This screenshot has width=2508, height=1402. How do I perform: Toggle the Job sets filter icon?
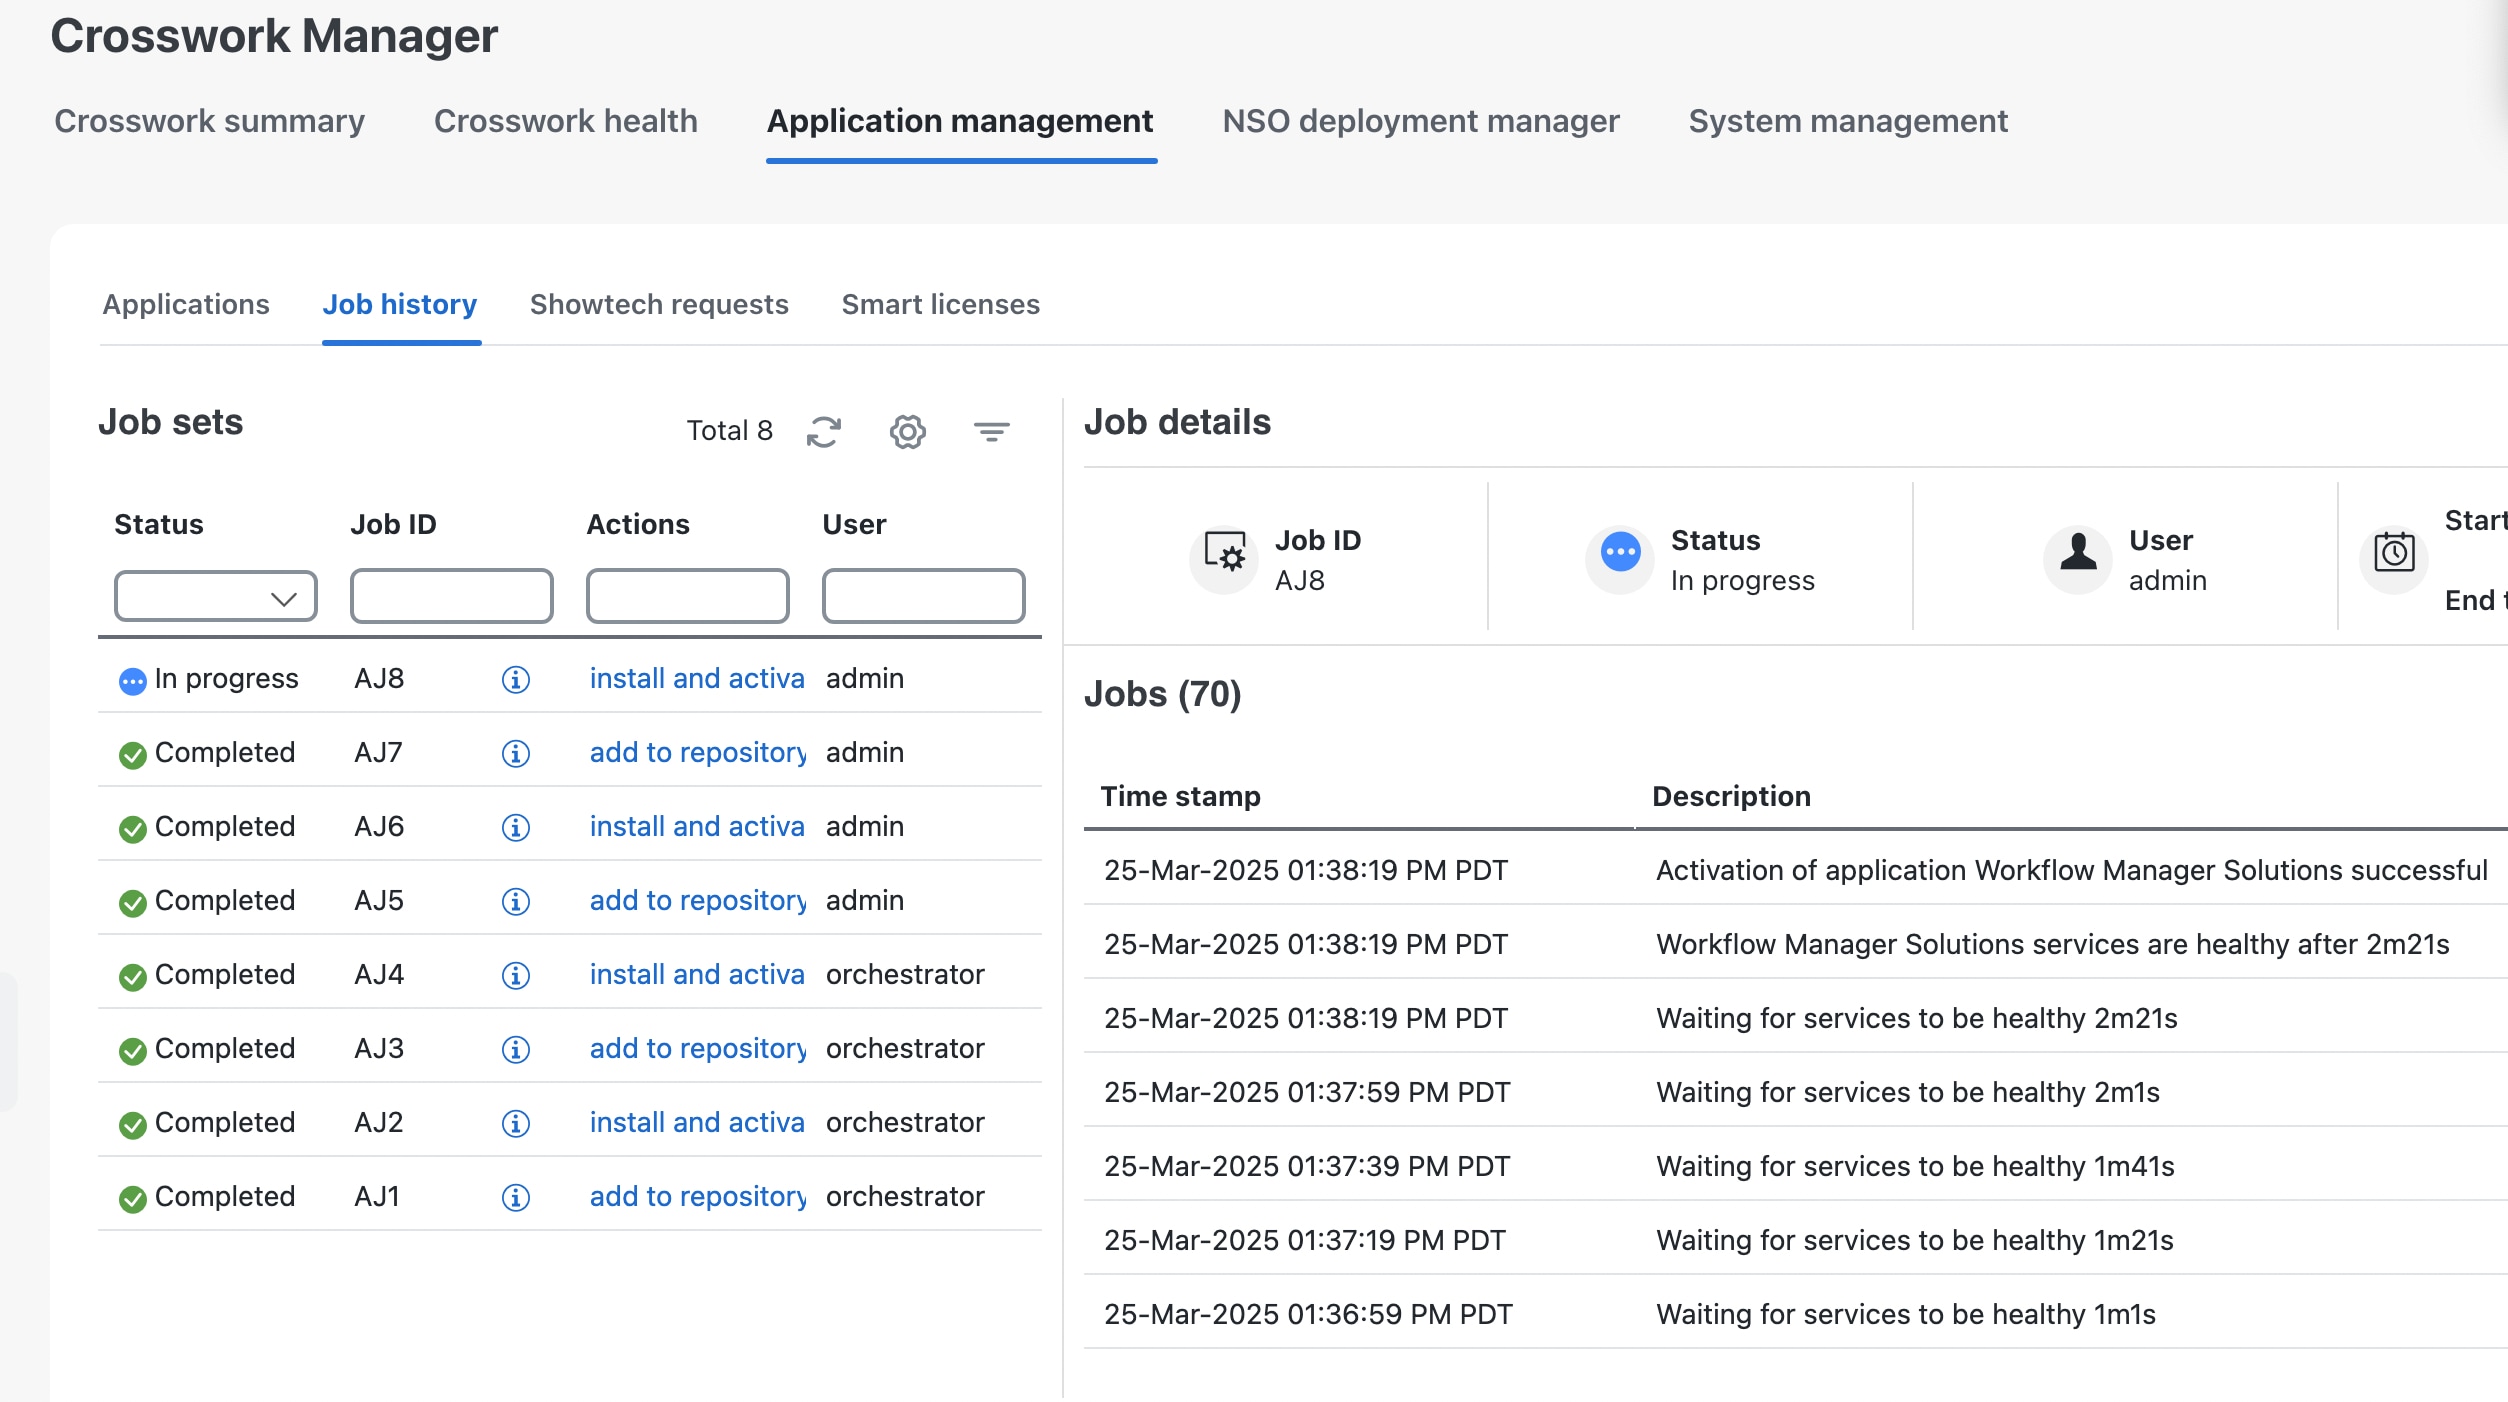(992, 432)
